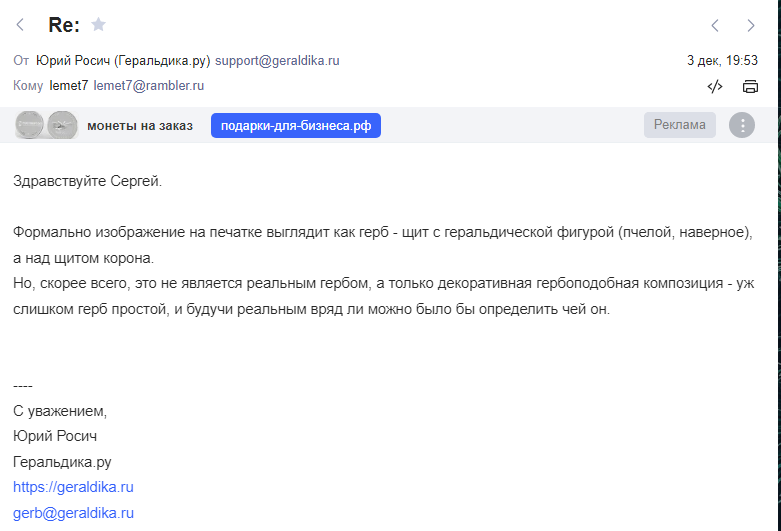
Task: View the email source code icon
Action: coord(715,87)
